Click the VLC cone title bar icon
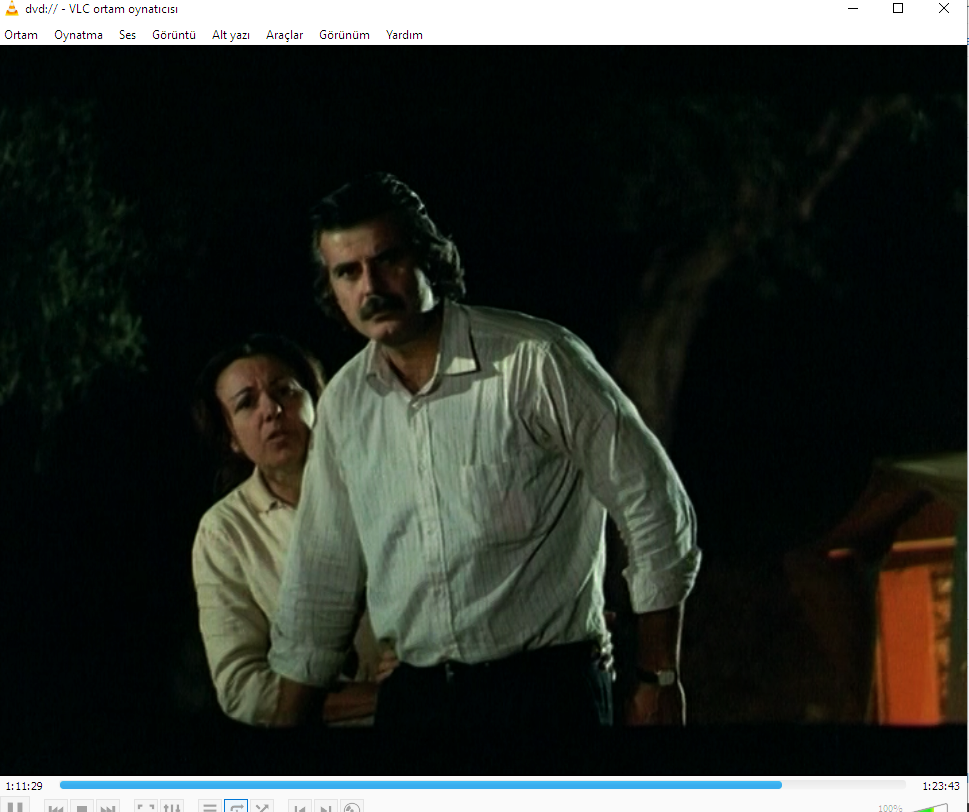Viewport: 969px width, 812px height. tap(12, 9)
